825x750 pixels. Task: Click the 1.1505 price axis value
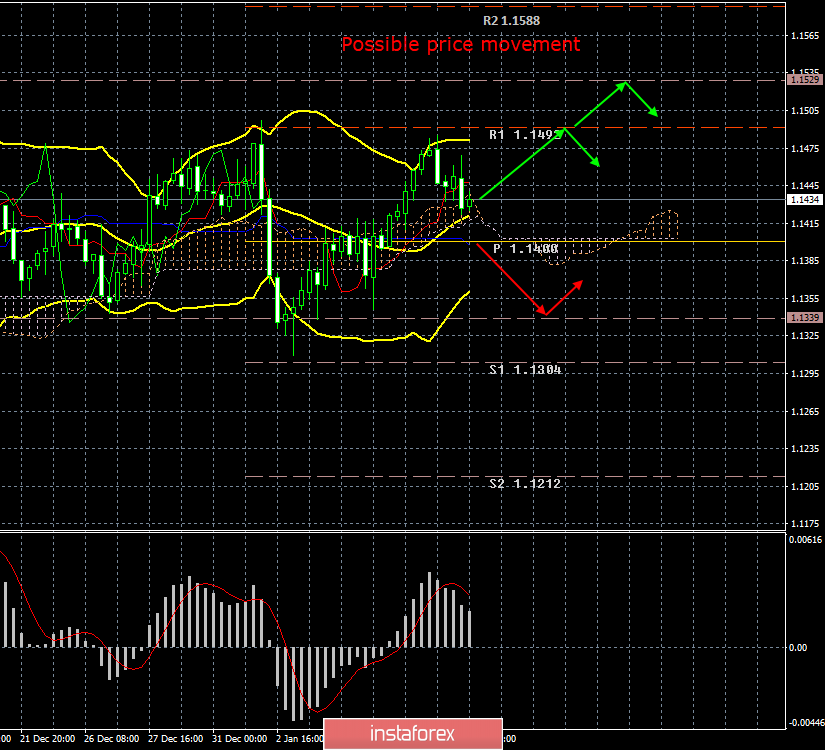point(805,111)
